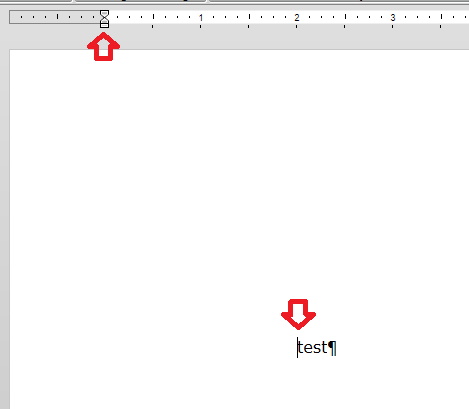Click the gray left margin area of ruler
The width and height of the screenshot is (469, 409).
55,17
